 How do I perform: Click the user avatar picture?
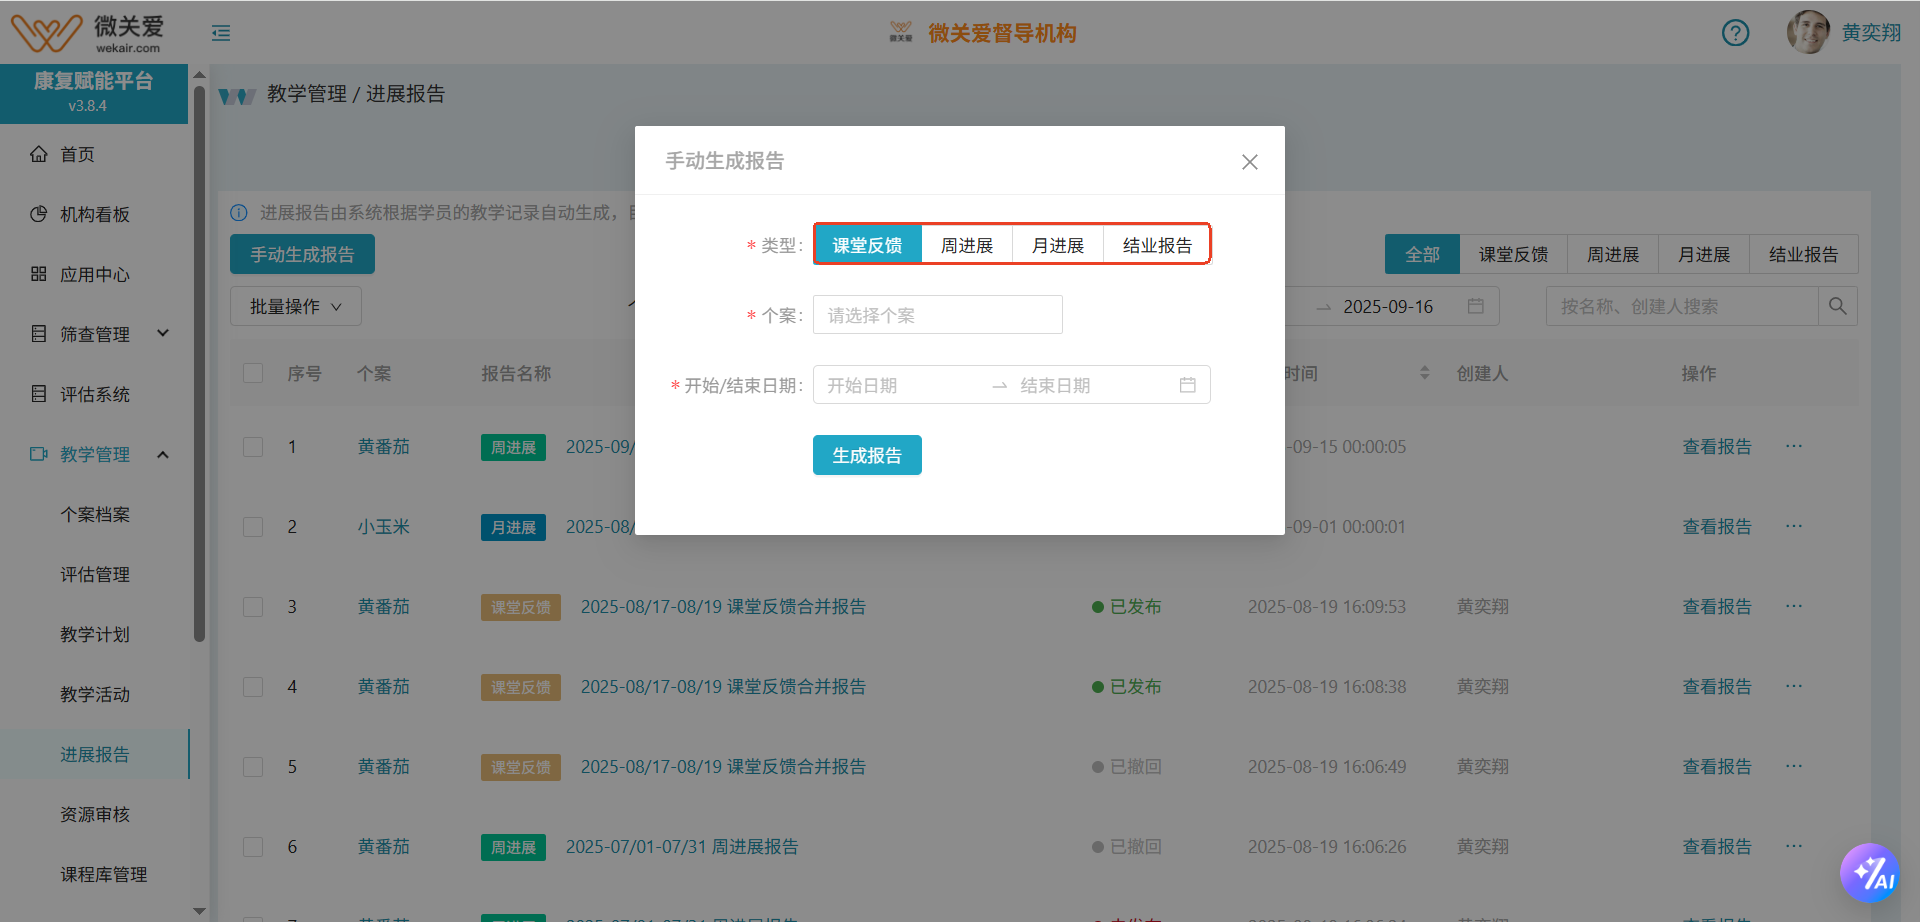[x=1807, y=33]
